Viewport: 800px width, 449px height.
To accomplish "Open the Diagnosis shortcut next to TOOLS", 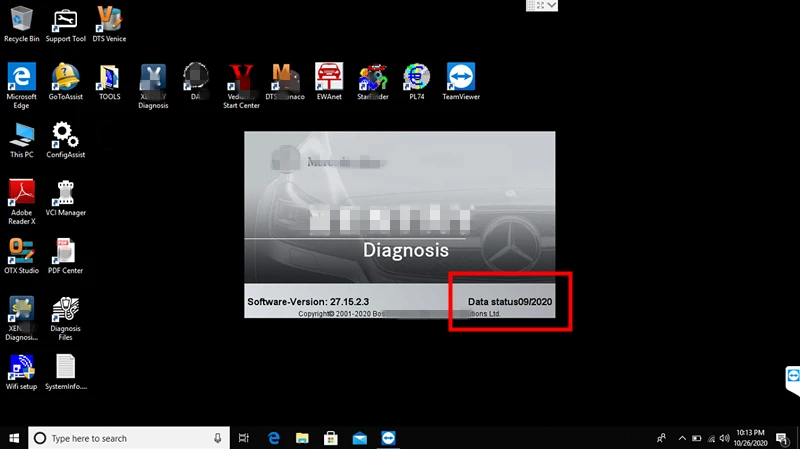I will (x=153, y=85).
